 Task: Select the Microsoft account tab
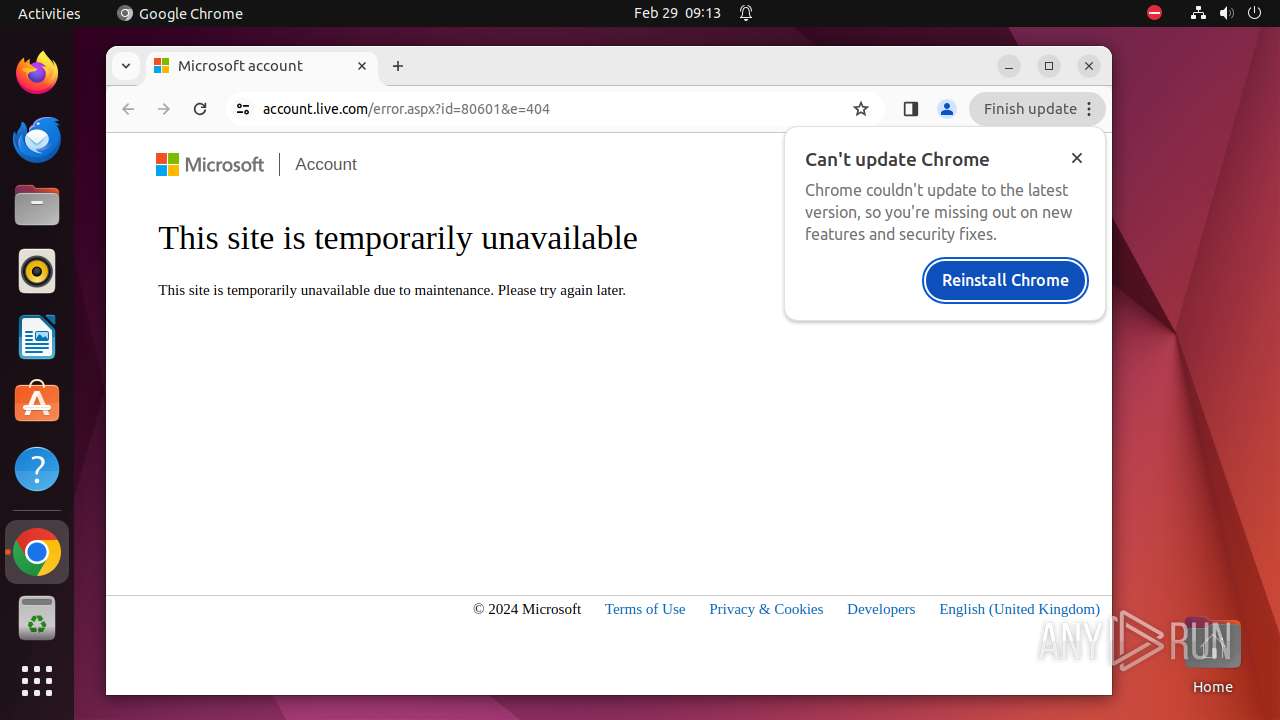(x=262, y=66)
